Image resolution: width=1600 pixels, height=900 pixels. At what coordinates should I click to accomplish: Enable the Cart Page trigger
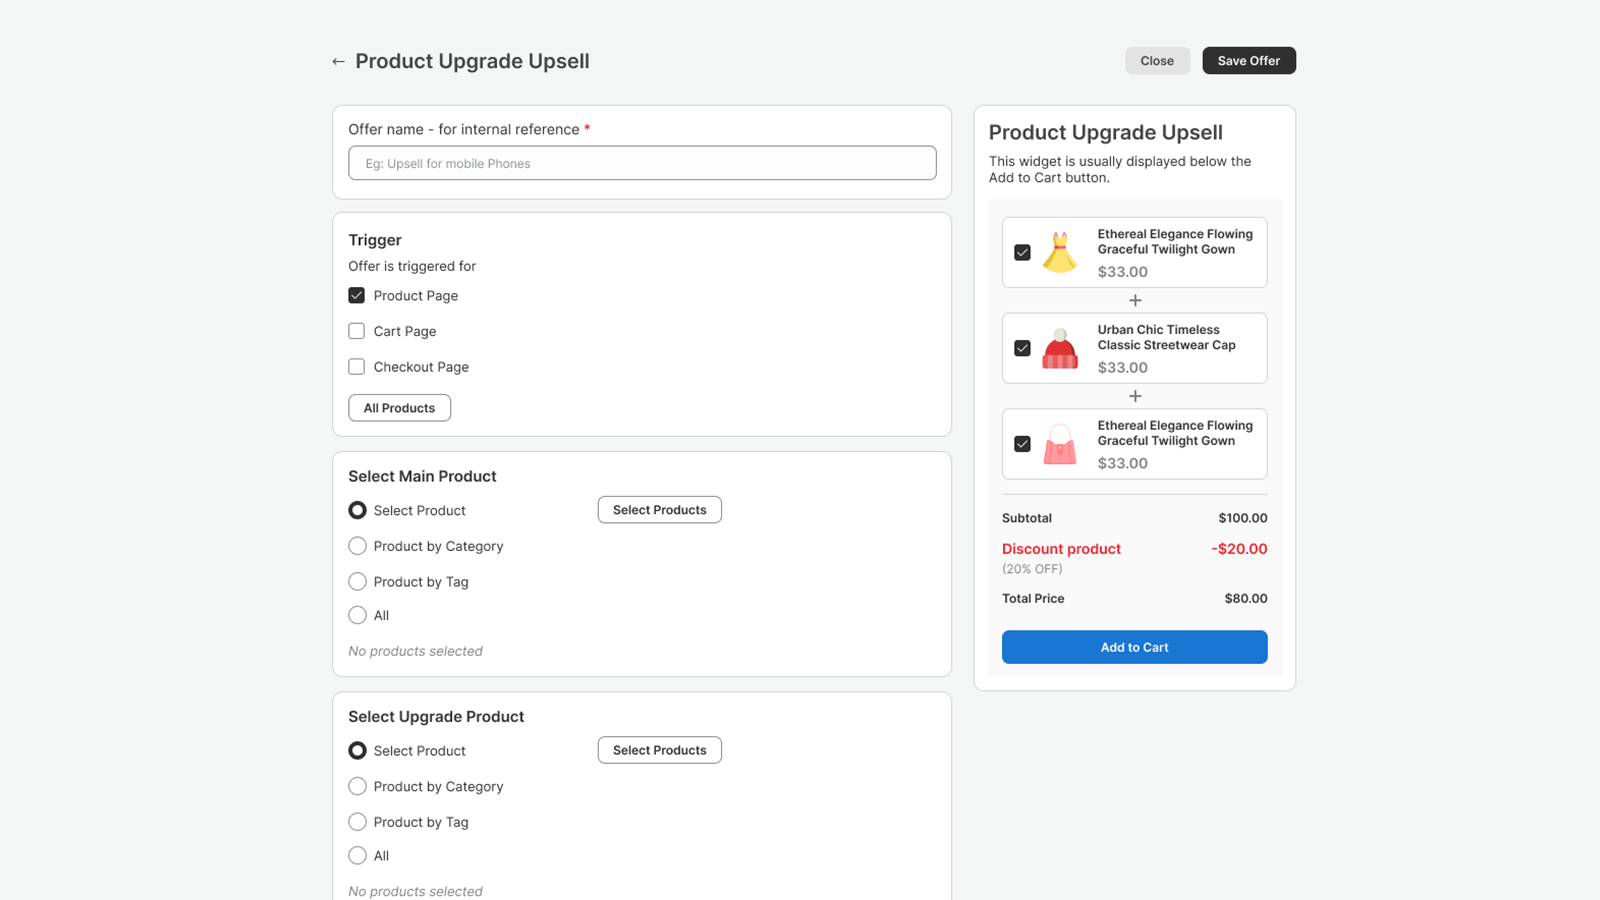(x=356, y=331)
